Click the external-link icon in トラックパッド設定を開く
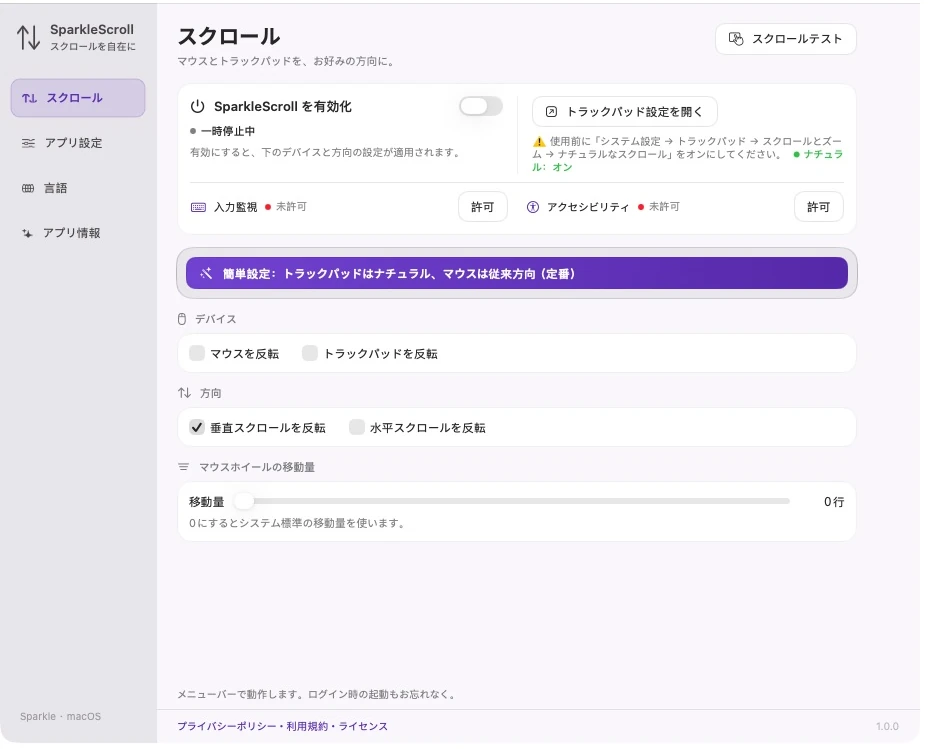 (551, 112)
